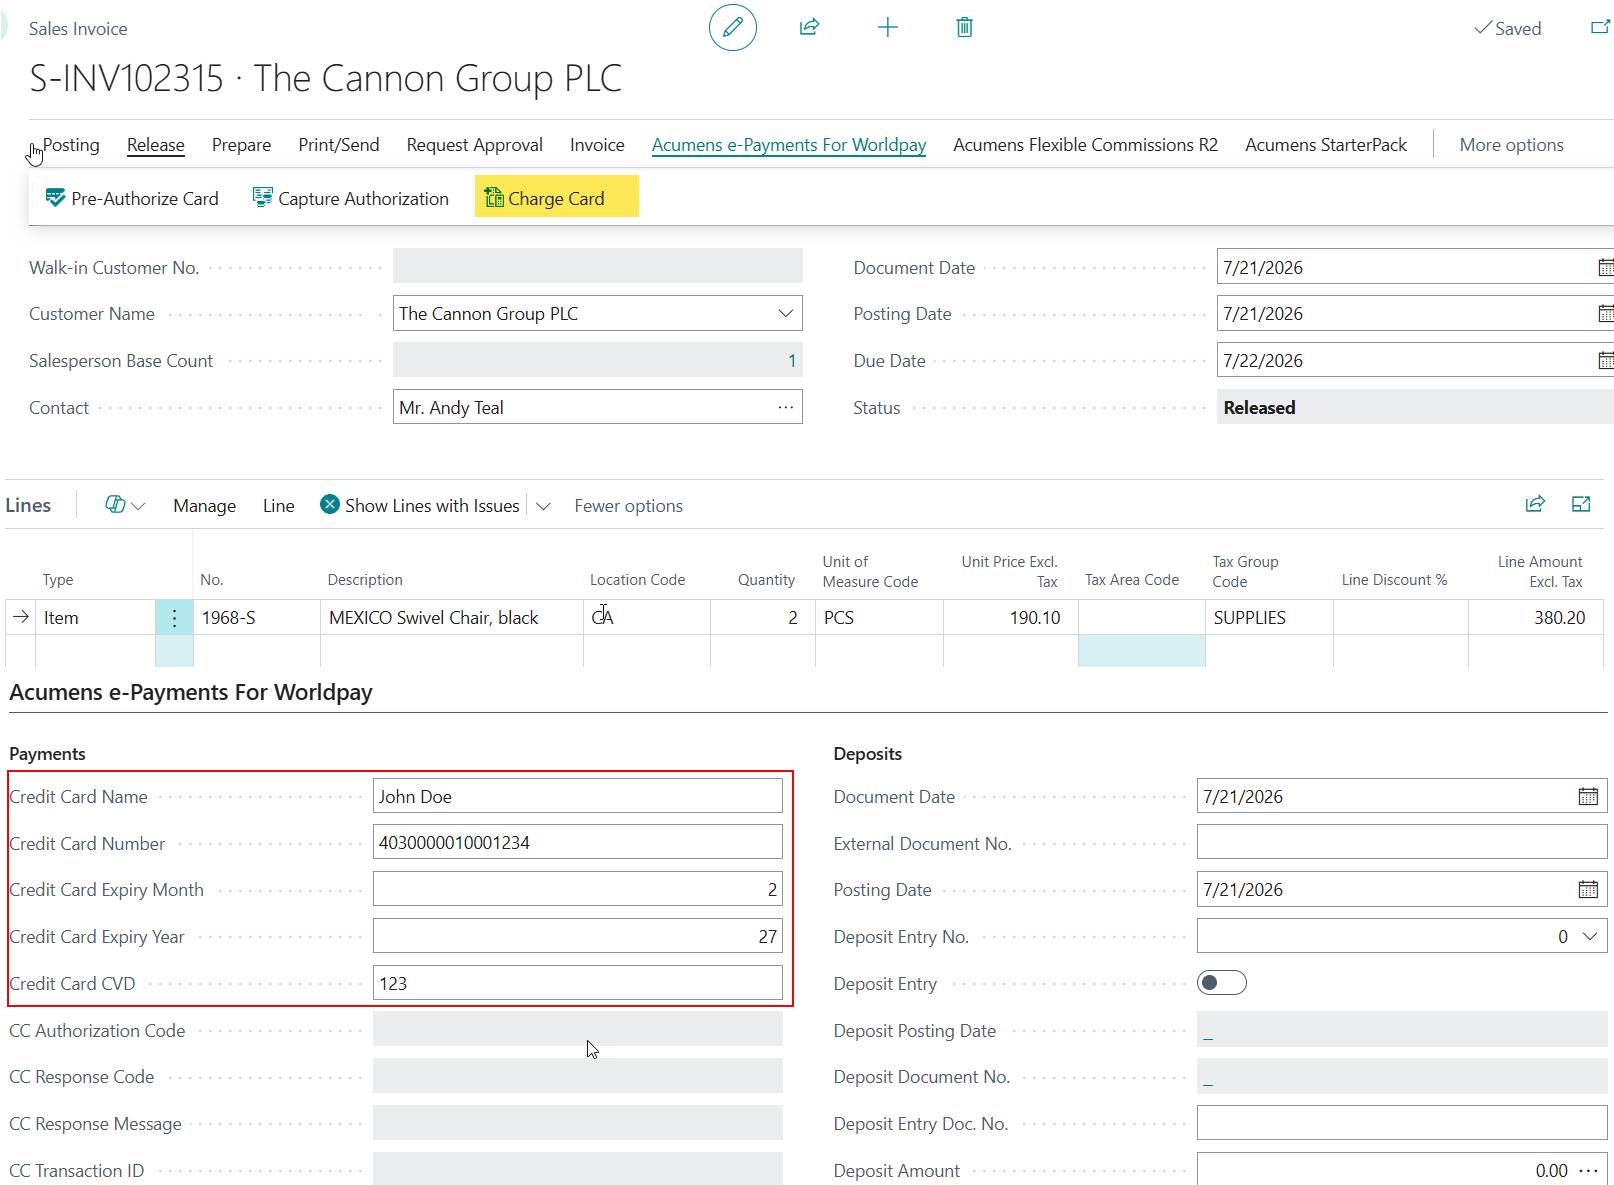The image size is (1614, 1185).
Task: Click the Credit Card Number field
Action: pyautogui.click(x=578, y=843)
